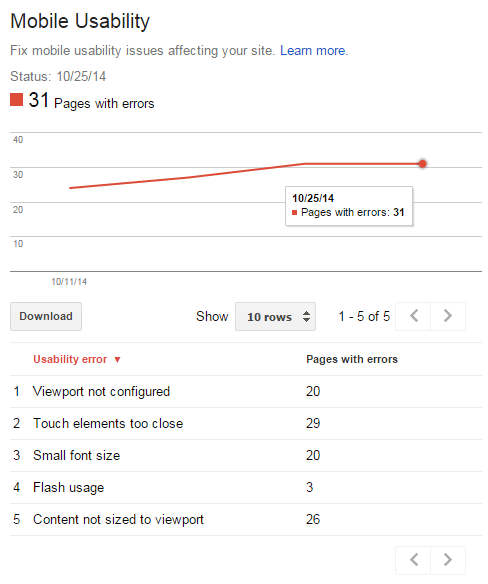Sort by Pages with errors column

(x=352, y=359)
